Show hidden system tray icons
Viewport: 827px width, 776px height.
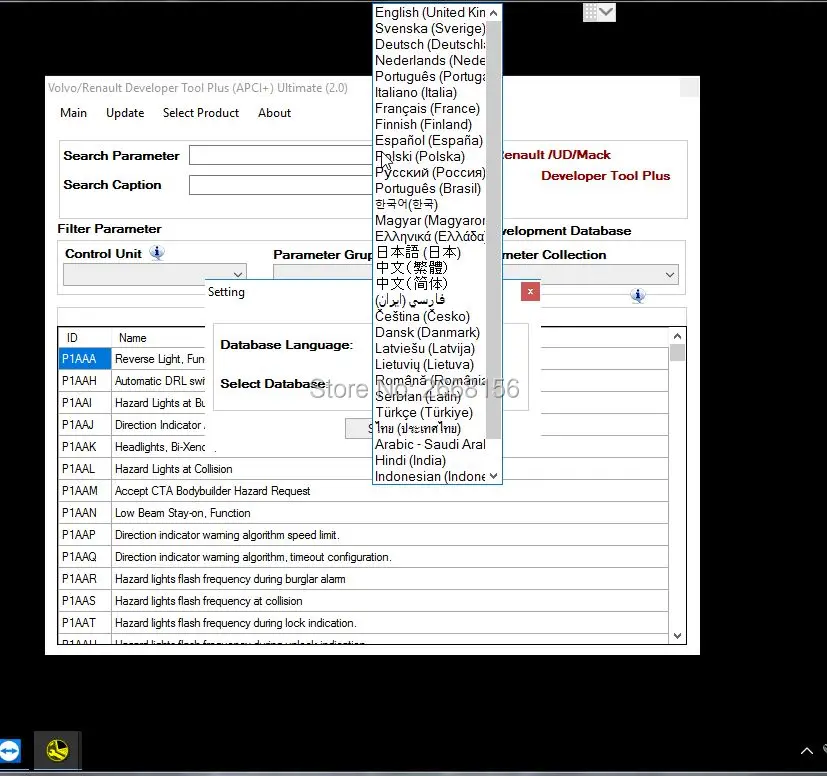coord(806,751)
